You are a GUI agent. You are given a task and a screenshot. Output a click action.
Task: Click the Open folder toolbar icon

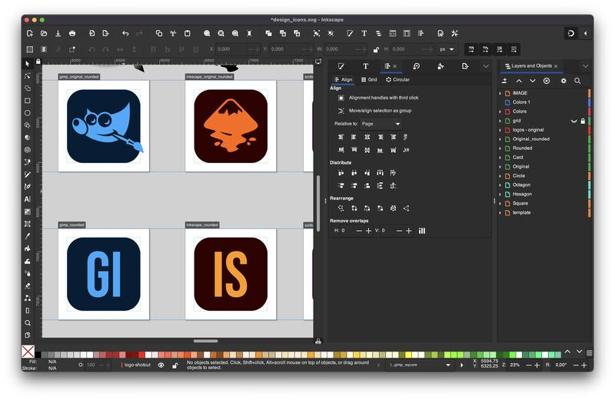[44, 34]
